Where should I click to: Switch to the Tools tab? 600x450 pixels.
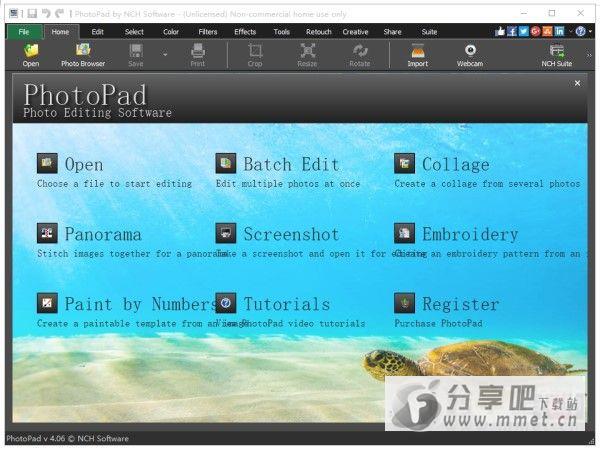click(x=282, y=32)
